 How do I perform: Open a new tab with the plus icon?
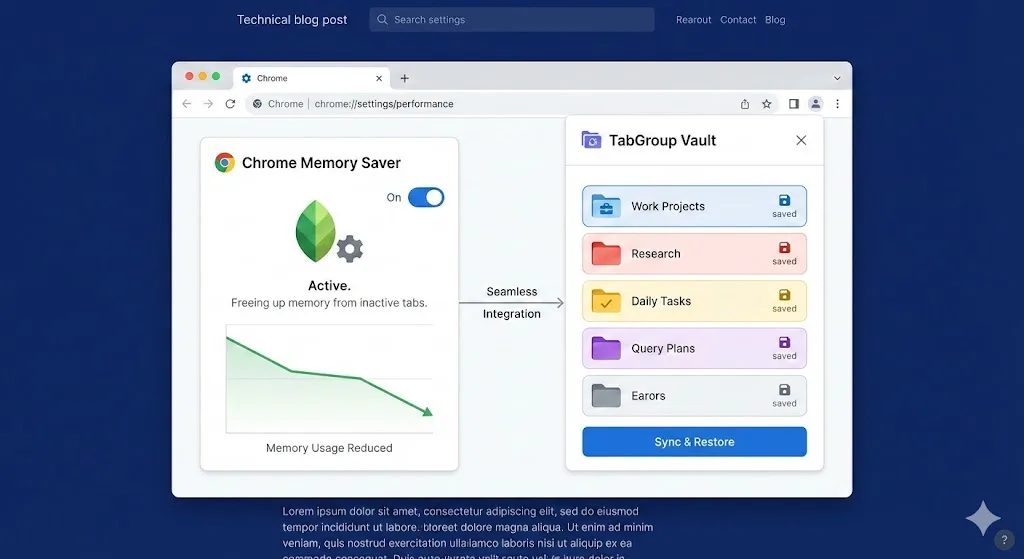(x=404, y=78)
